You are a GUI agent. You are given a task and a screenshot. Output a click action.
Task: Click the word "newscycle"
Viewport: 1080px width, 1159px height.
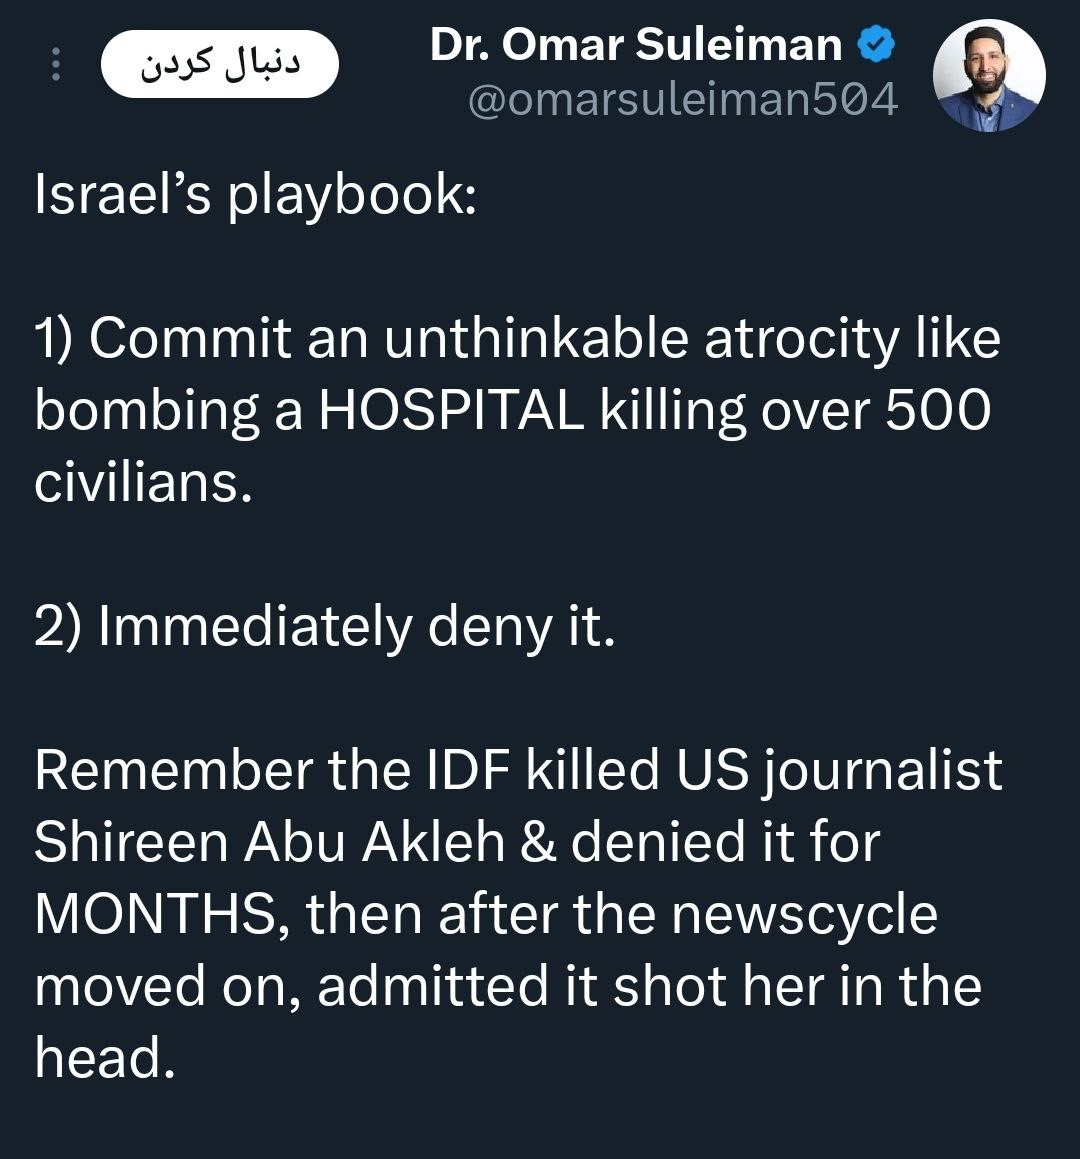point(804,914)
